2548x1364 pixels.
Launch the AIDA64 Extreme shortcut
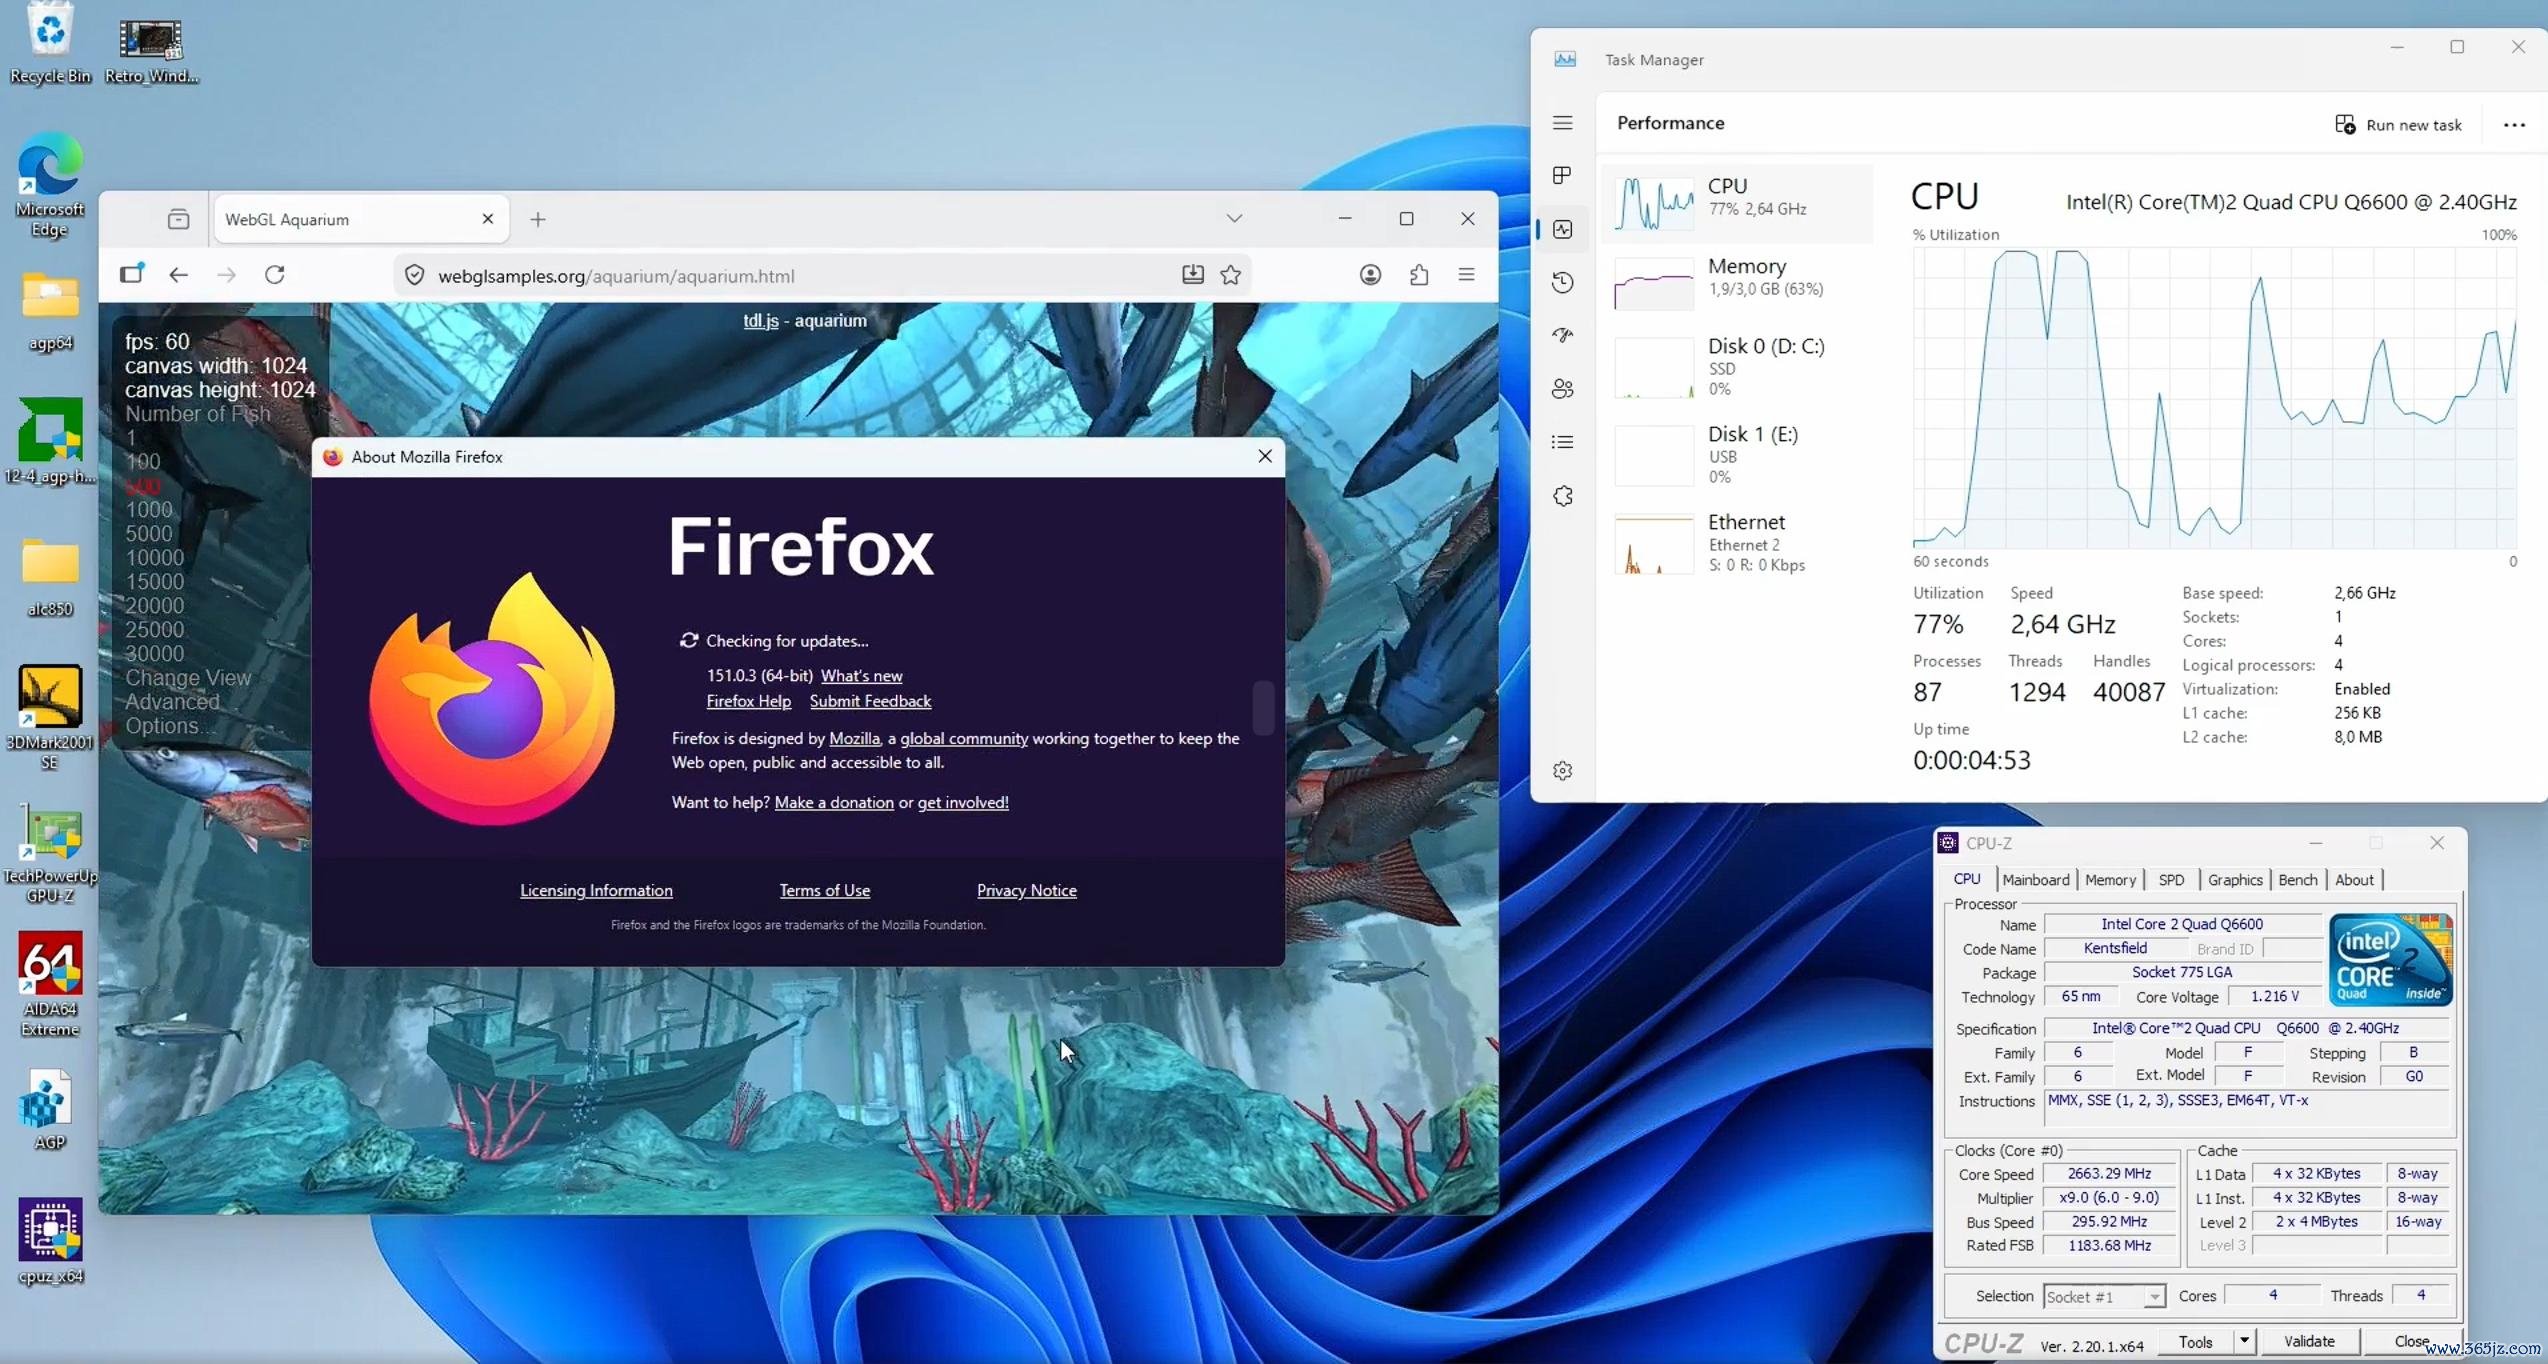pos(50,985)
